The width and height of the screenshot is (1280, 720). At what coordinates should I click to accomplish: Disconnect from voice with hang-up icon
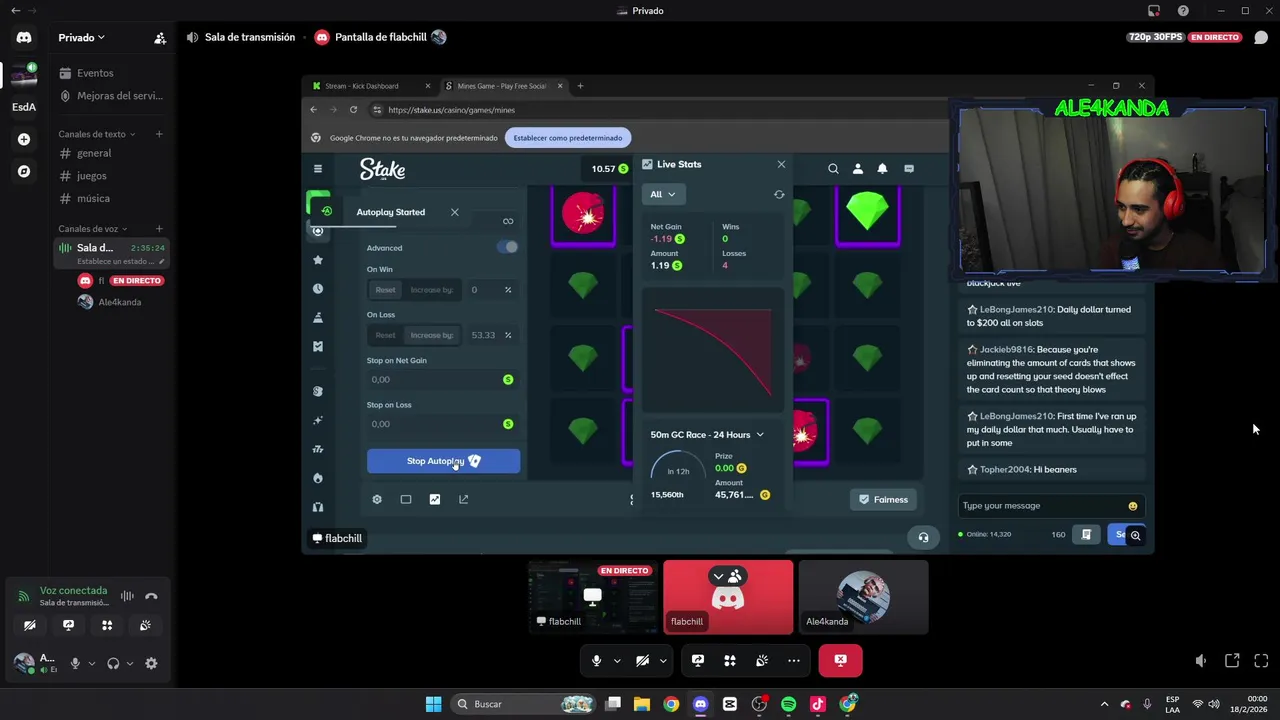click(x=151, y=596)
